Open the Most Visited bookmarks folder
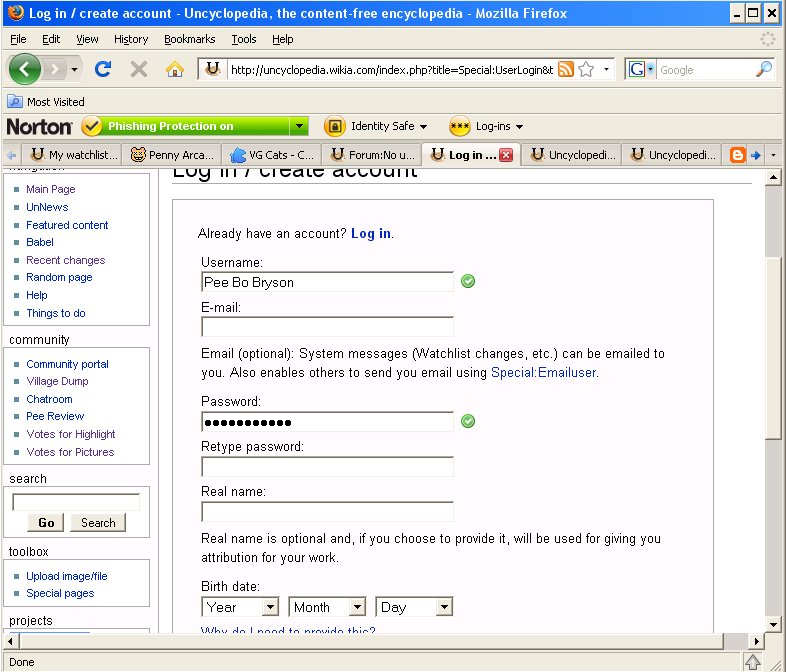 coord(46,102)
